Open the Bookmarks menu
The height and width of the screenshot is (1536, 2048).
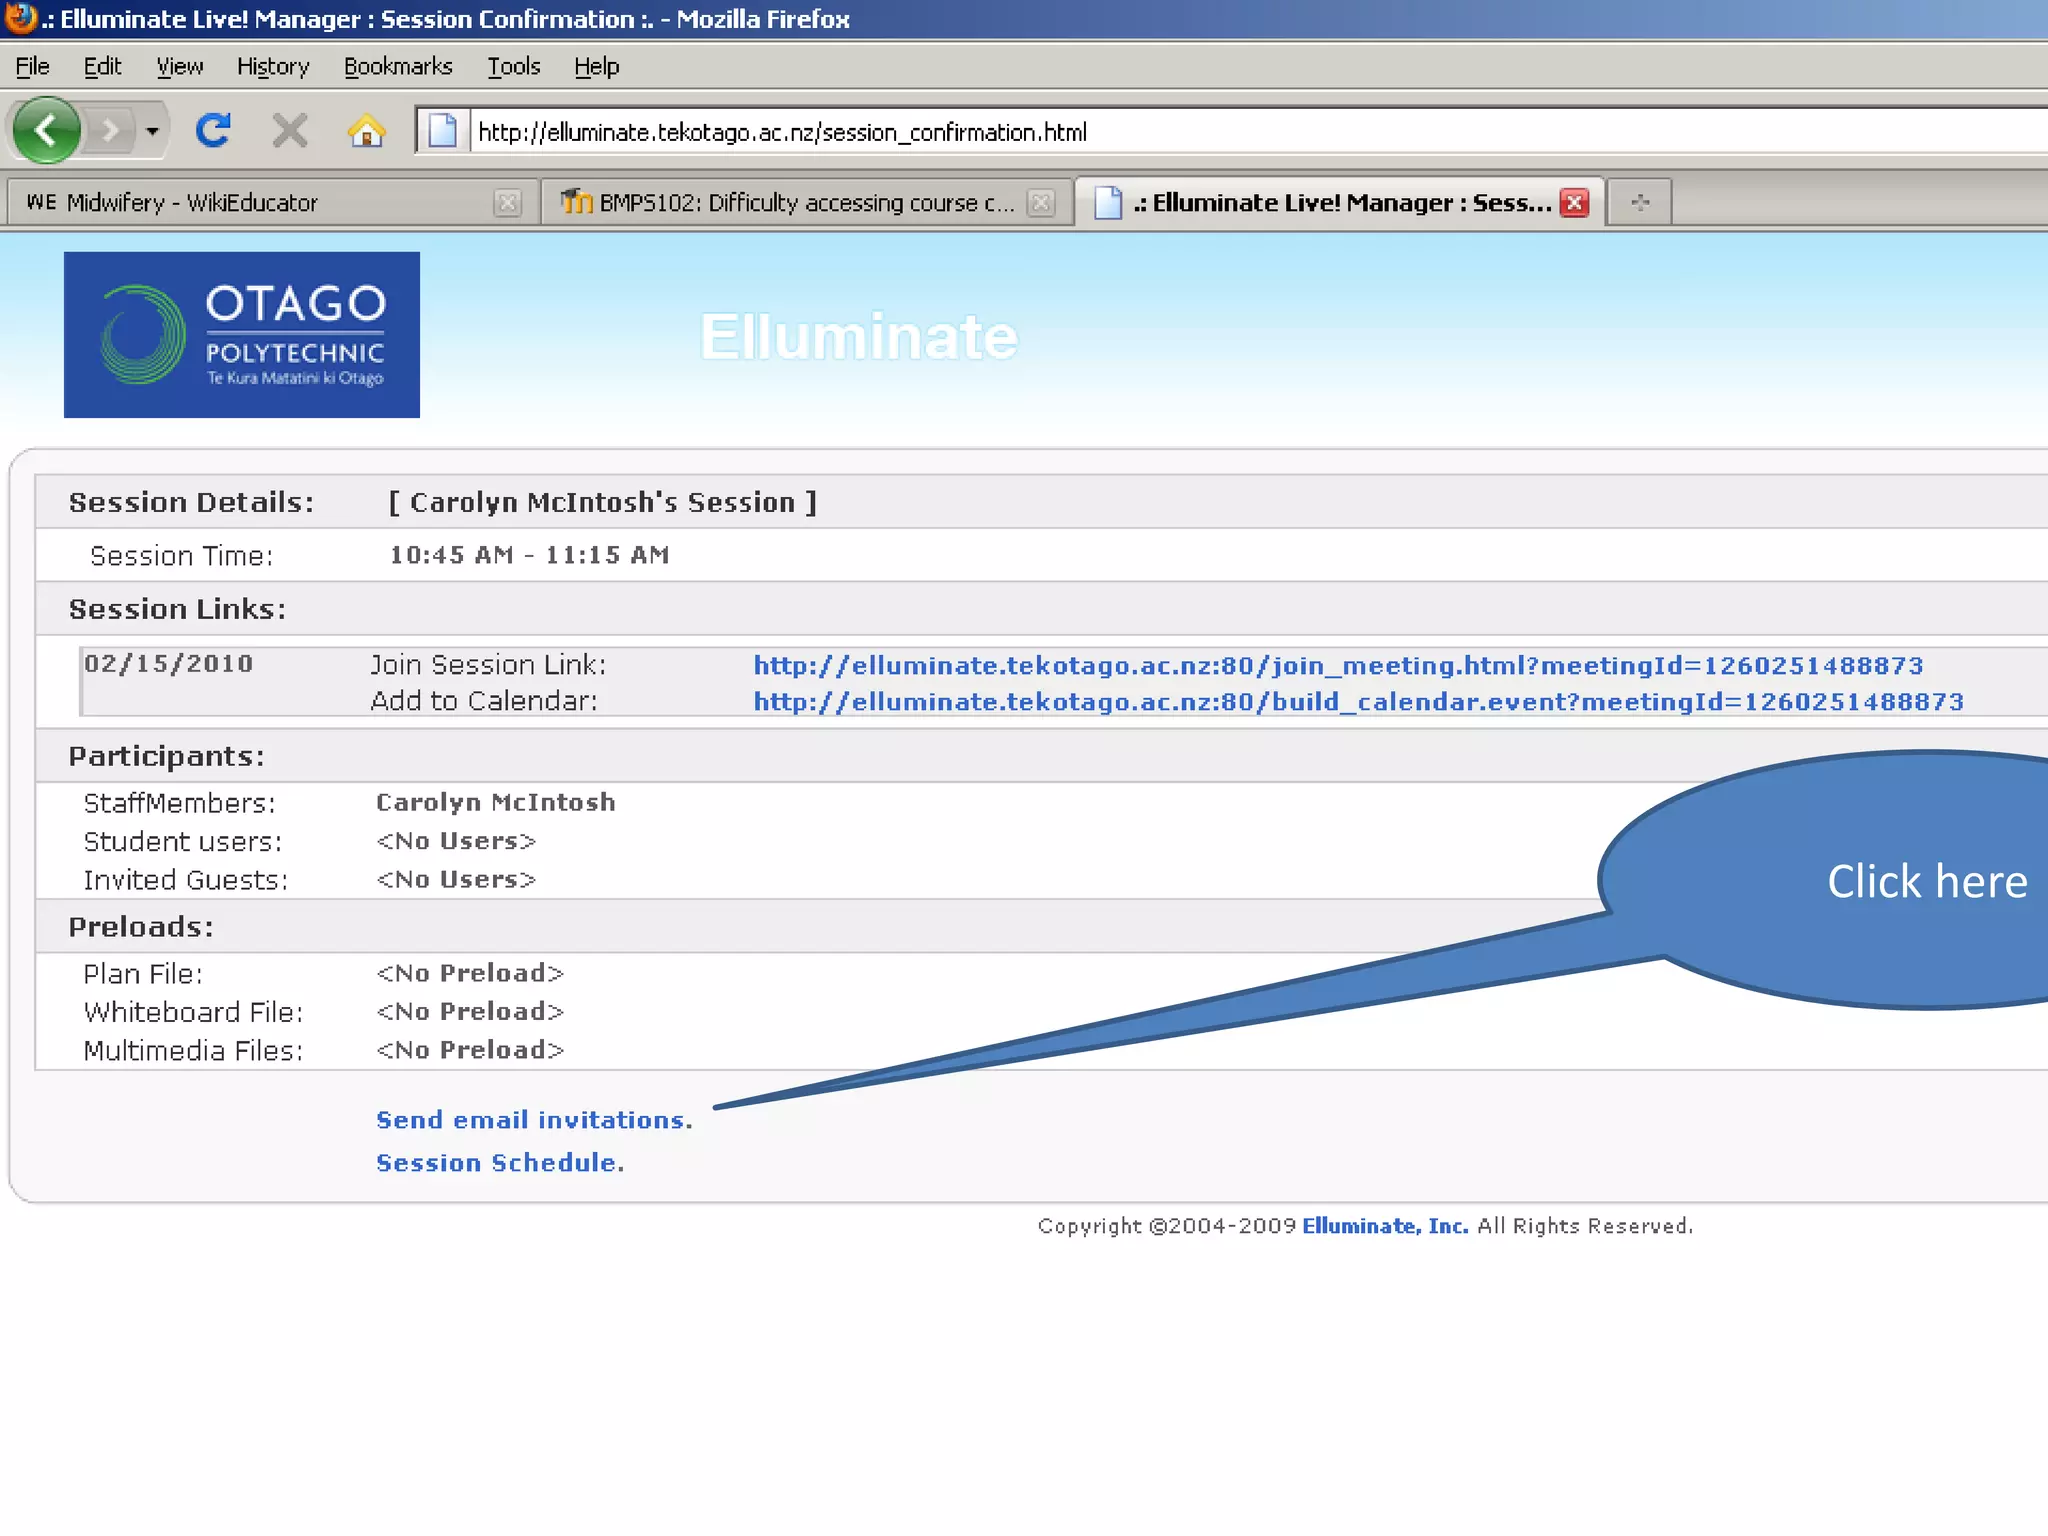point(398,67)
